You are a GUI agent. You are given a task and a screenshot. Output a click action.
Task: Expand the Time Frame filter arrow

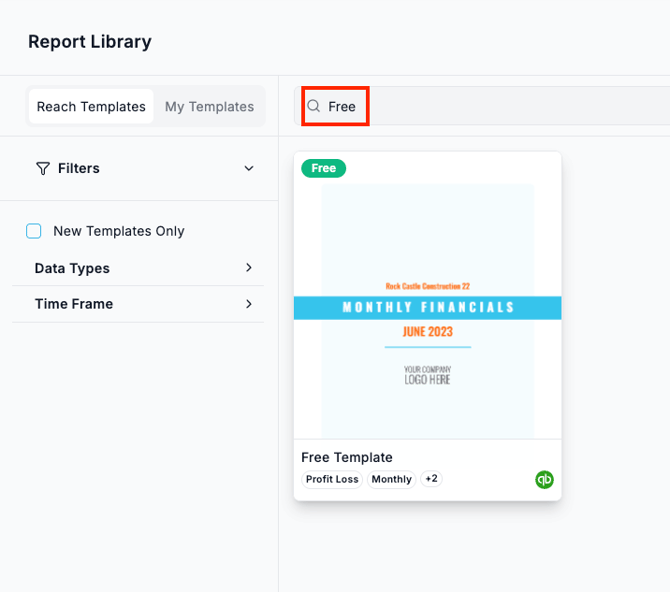pyautogui.click(x=249, y=304)
